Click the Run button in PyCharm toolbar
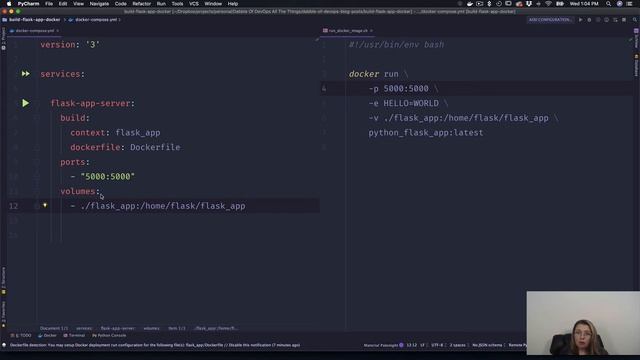Viewport: 640px width, 360px height. point(580,20)
